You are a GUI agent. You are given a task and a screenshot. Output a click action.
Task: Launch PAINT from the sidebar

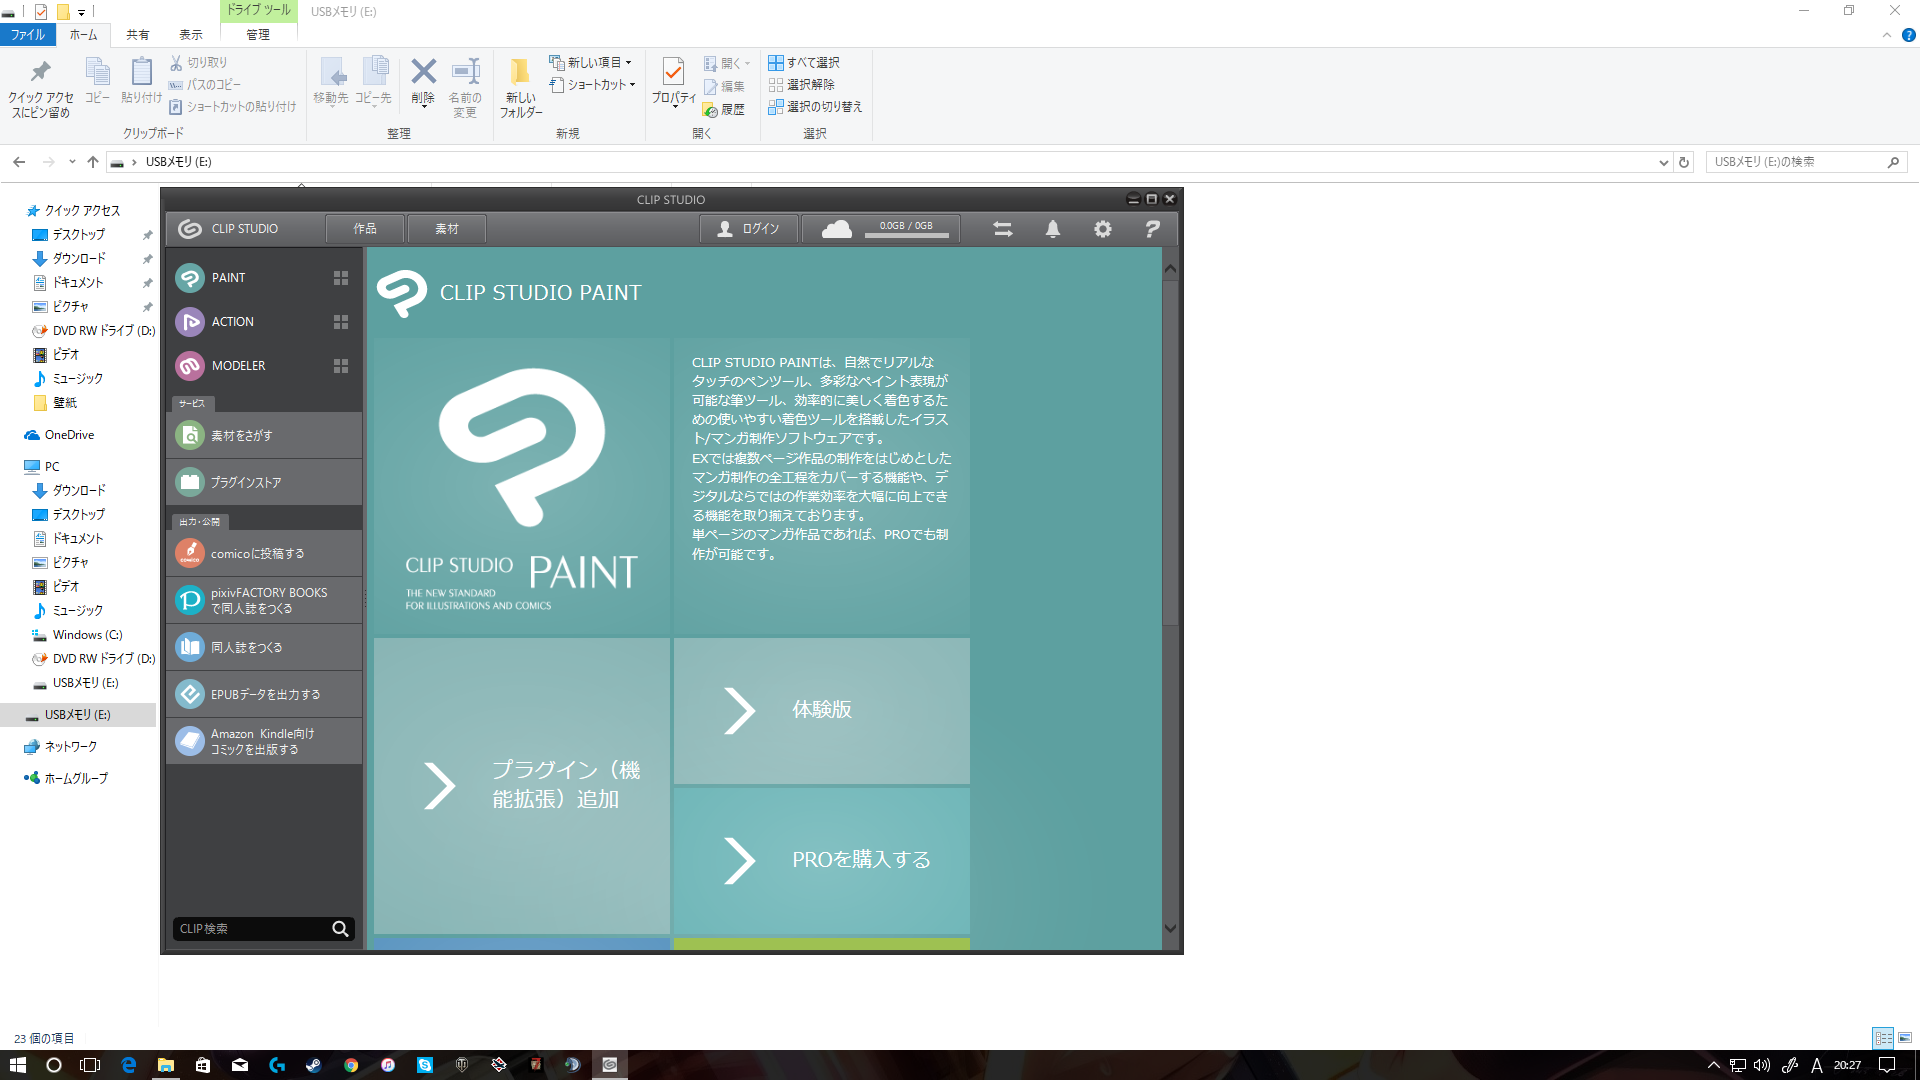(x=228, y=278)
